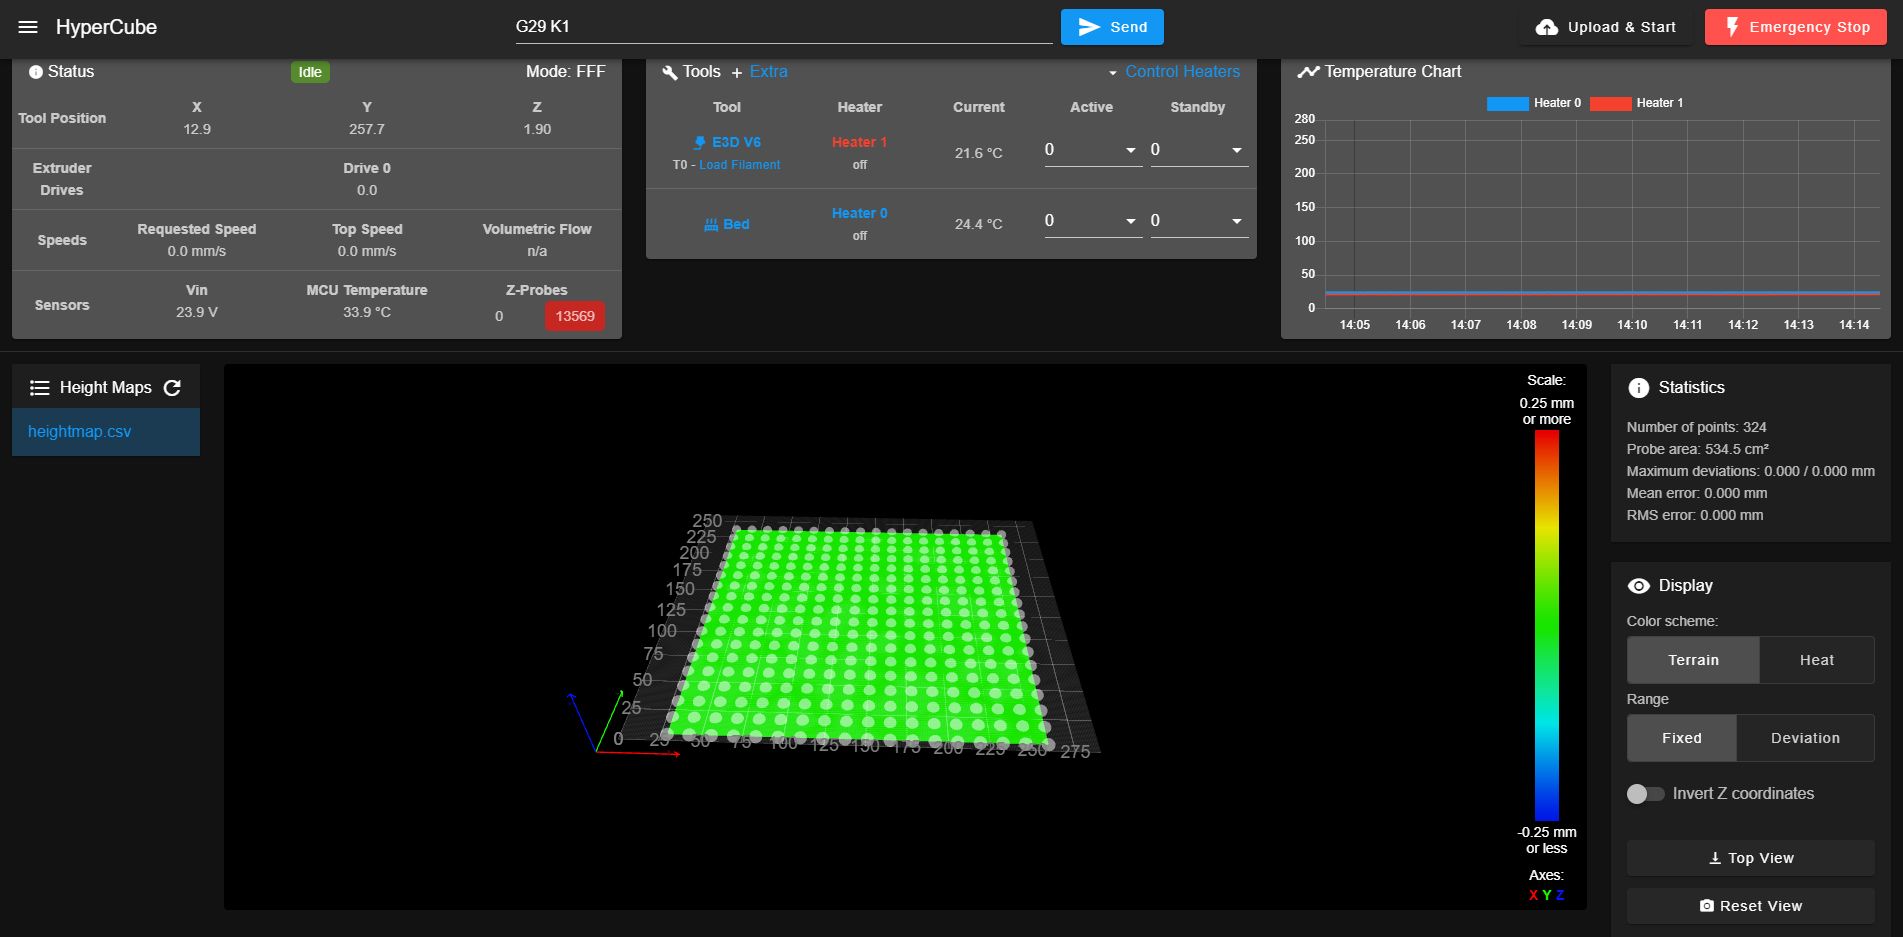Screen dimensions: 1903x937
Task: Click the lightning bolt Emergency Stop icon
Action: coord(1732,27)
